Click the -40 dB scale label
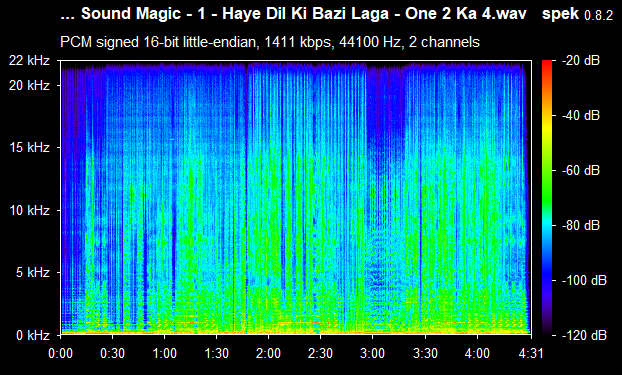The height and width of the screenshot is (375, 622). (x=581, y=116)
